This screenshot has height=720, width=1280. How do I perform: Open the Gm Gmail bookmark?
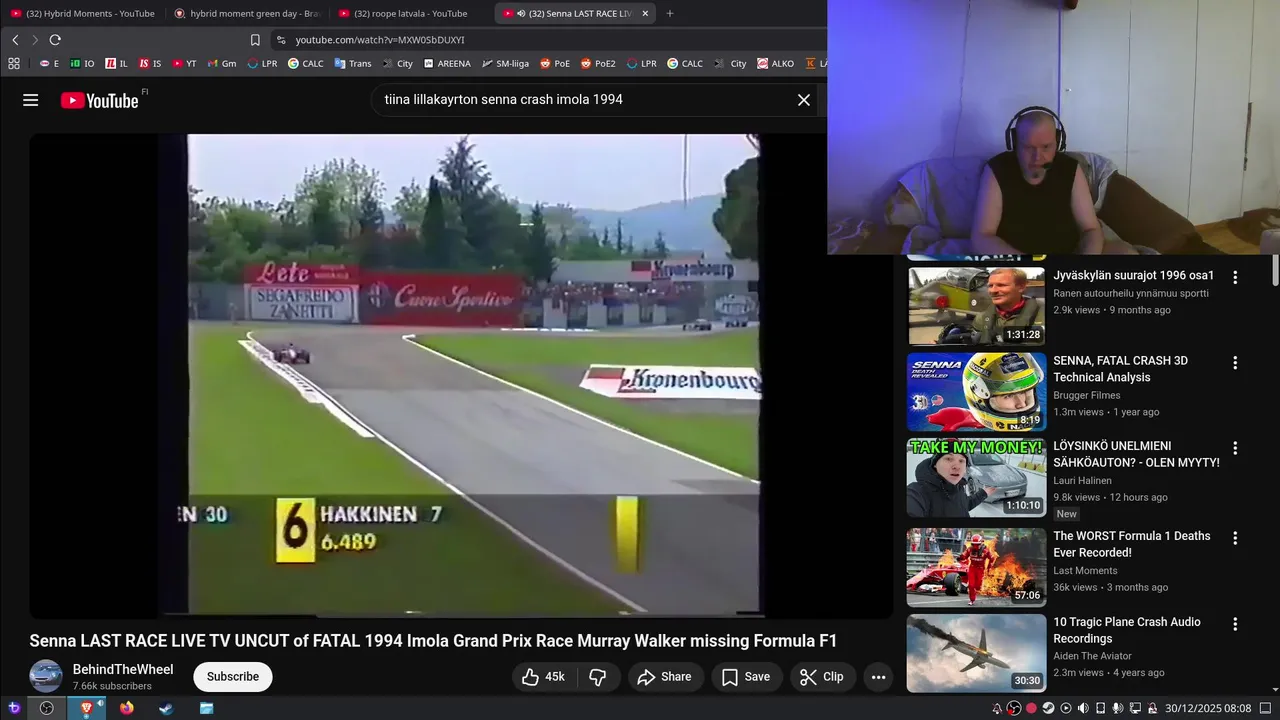pos(222,63)
